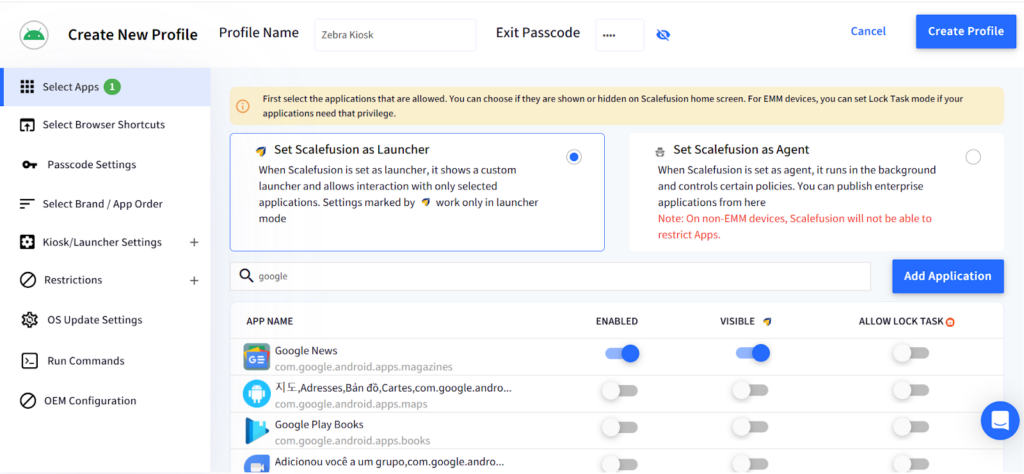The width and height of the screenshot is (1024, 474).
Task: Toggle exit passcode visibility eye icon
Action: pyautogui.click(x=663, y=35)
